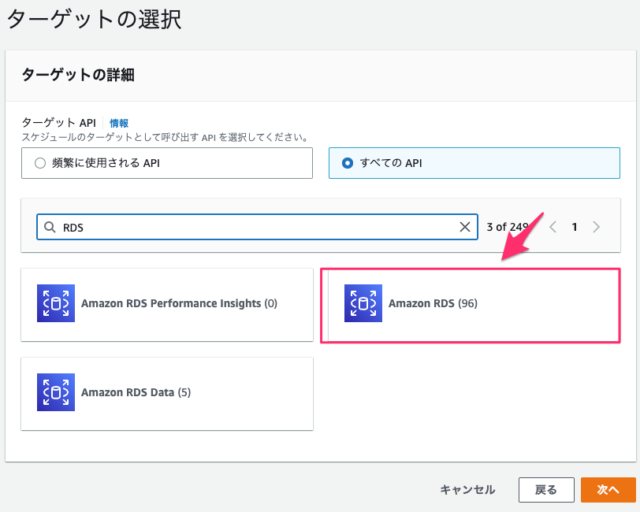Proceed with the 次へ button

point(608,490)
